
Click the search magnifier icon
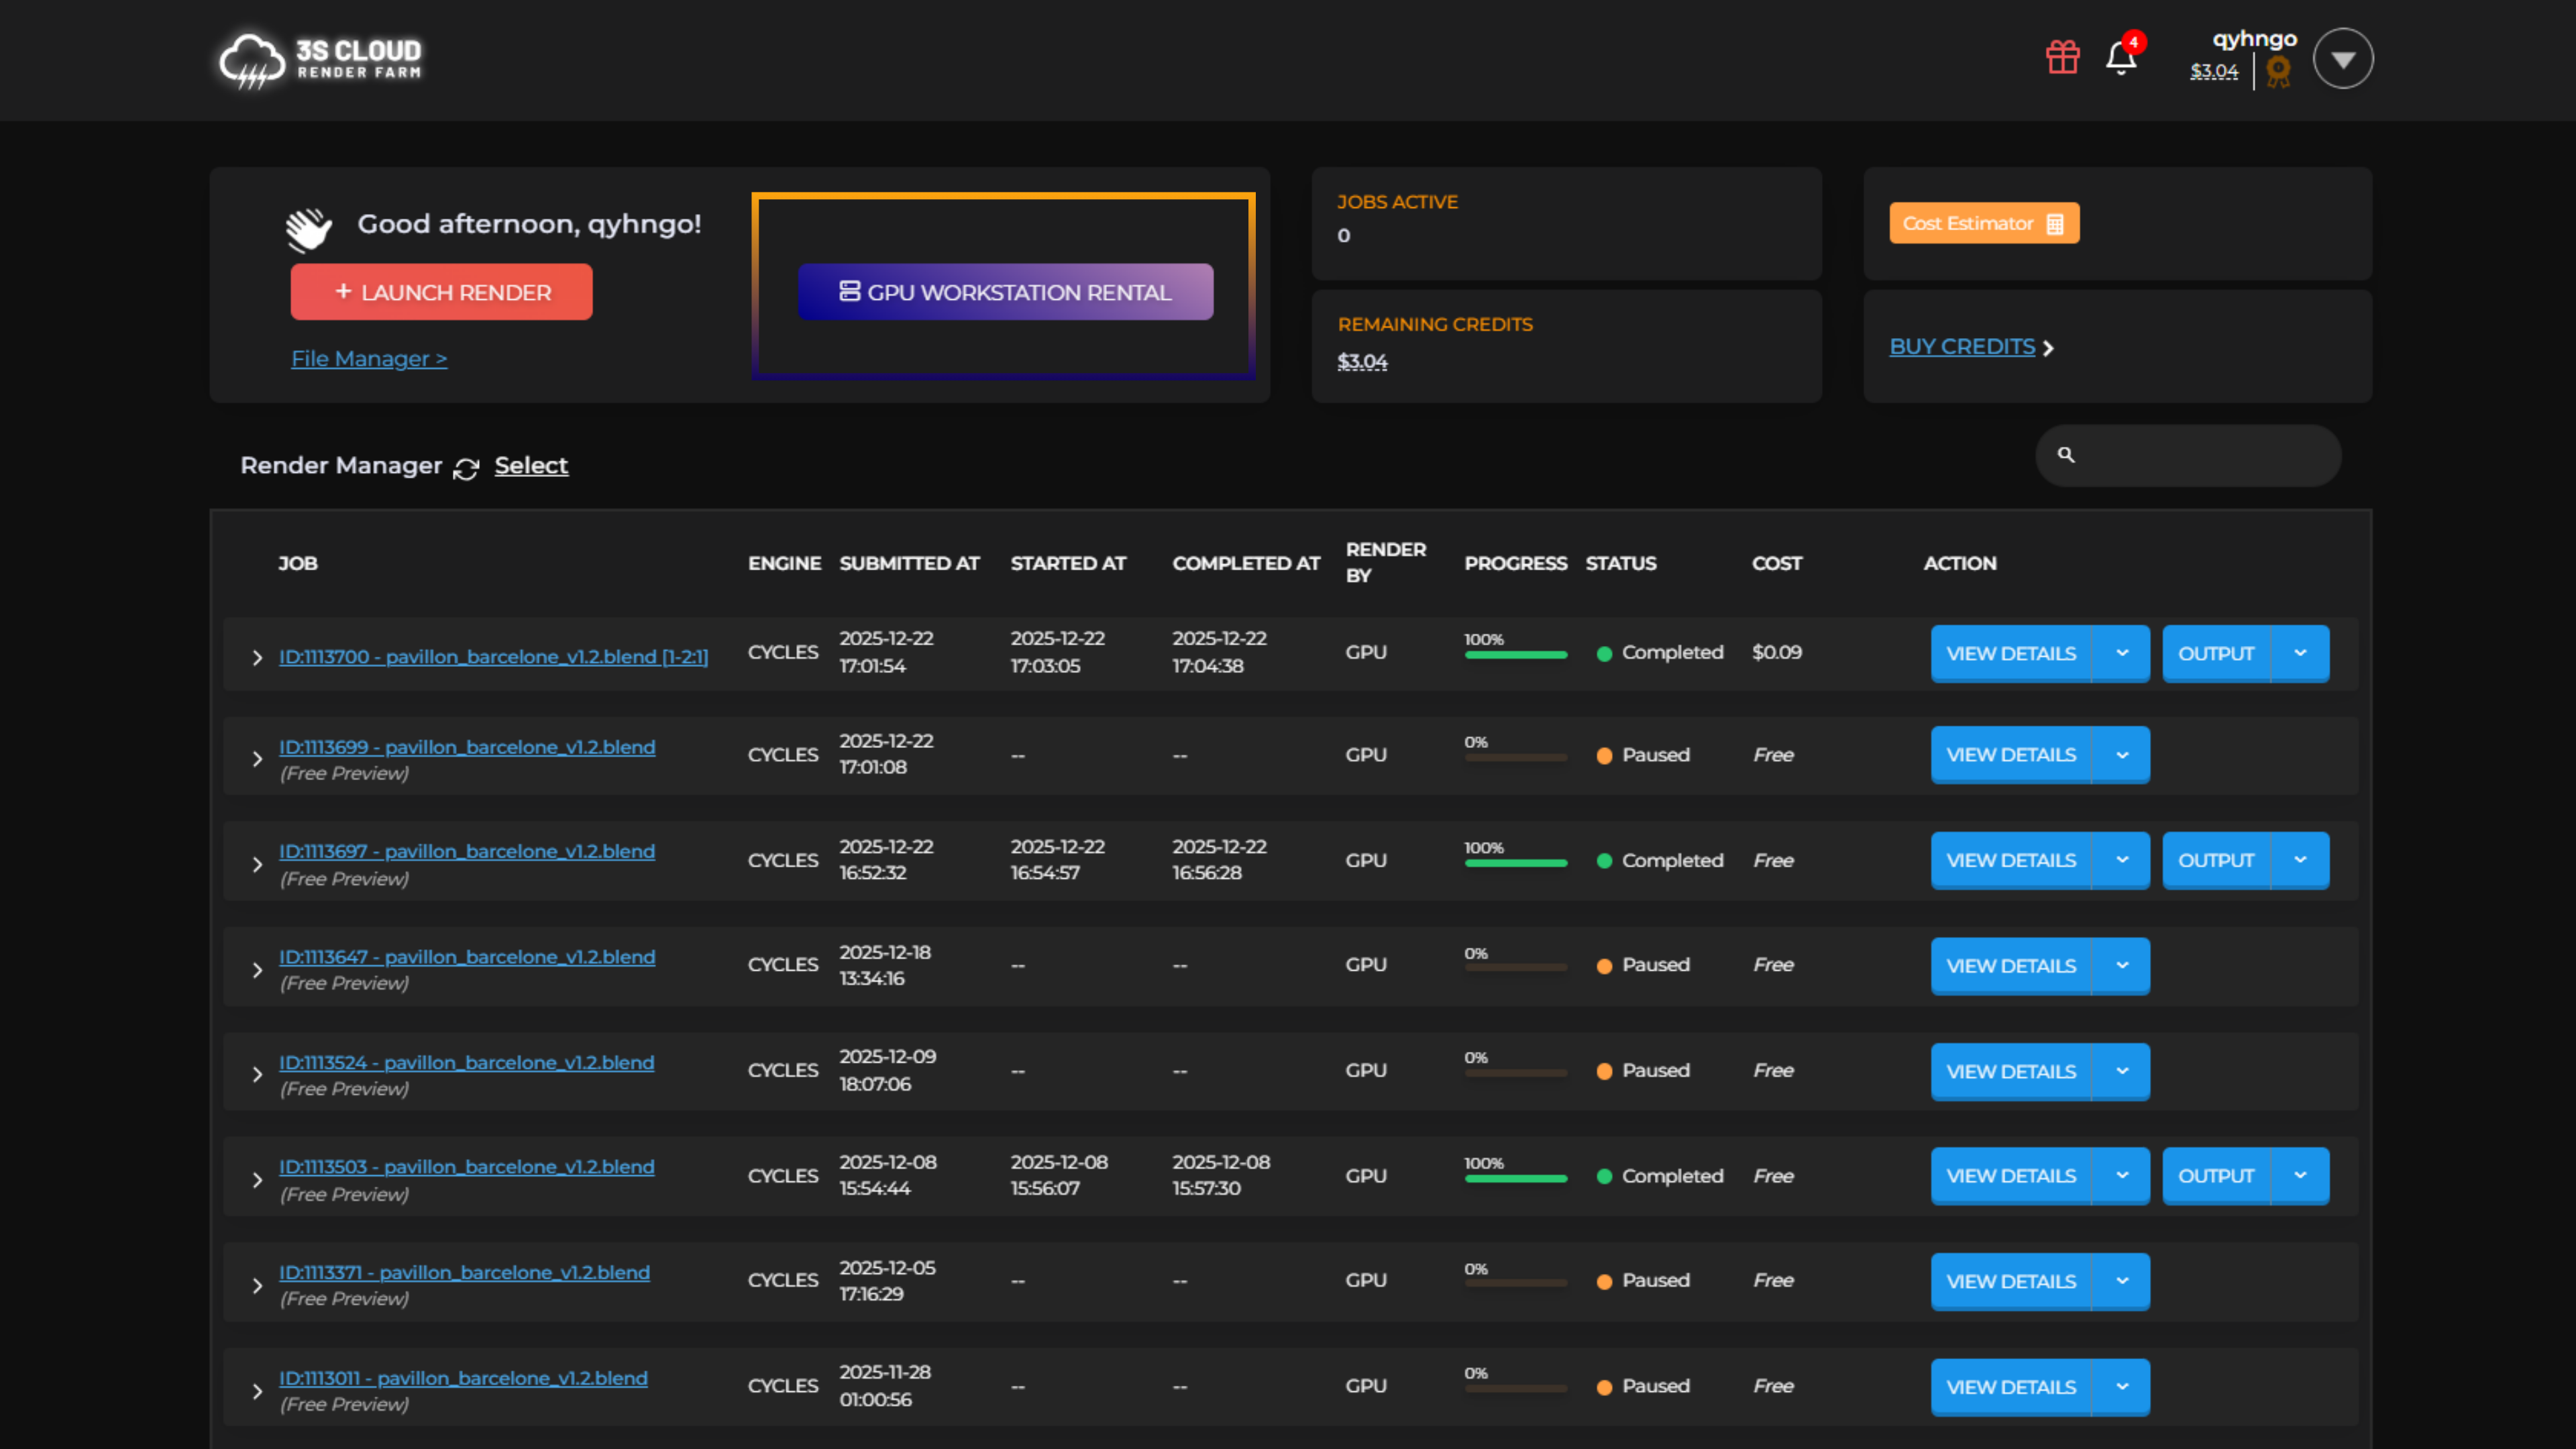pyautogui.click(x=2066, y=455)
